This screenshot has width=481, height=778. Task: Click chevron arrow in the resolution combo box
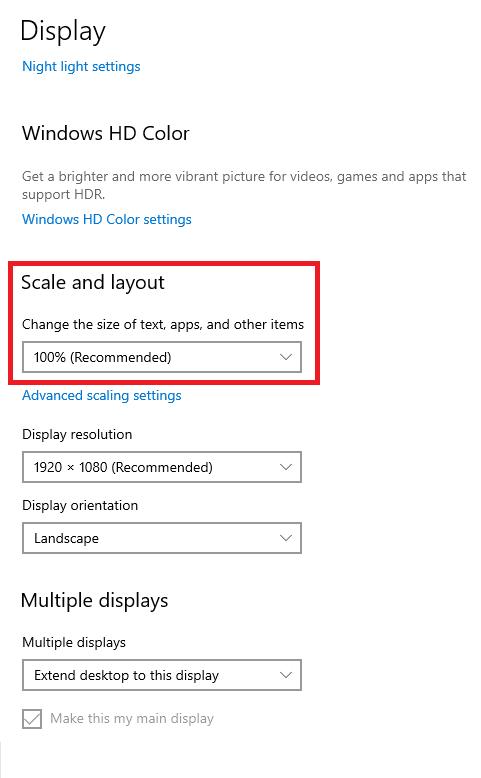click(286, 467)
